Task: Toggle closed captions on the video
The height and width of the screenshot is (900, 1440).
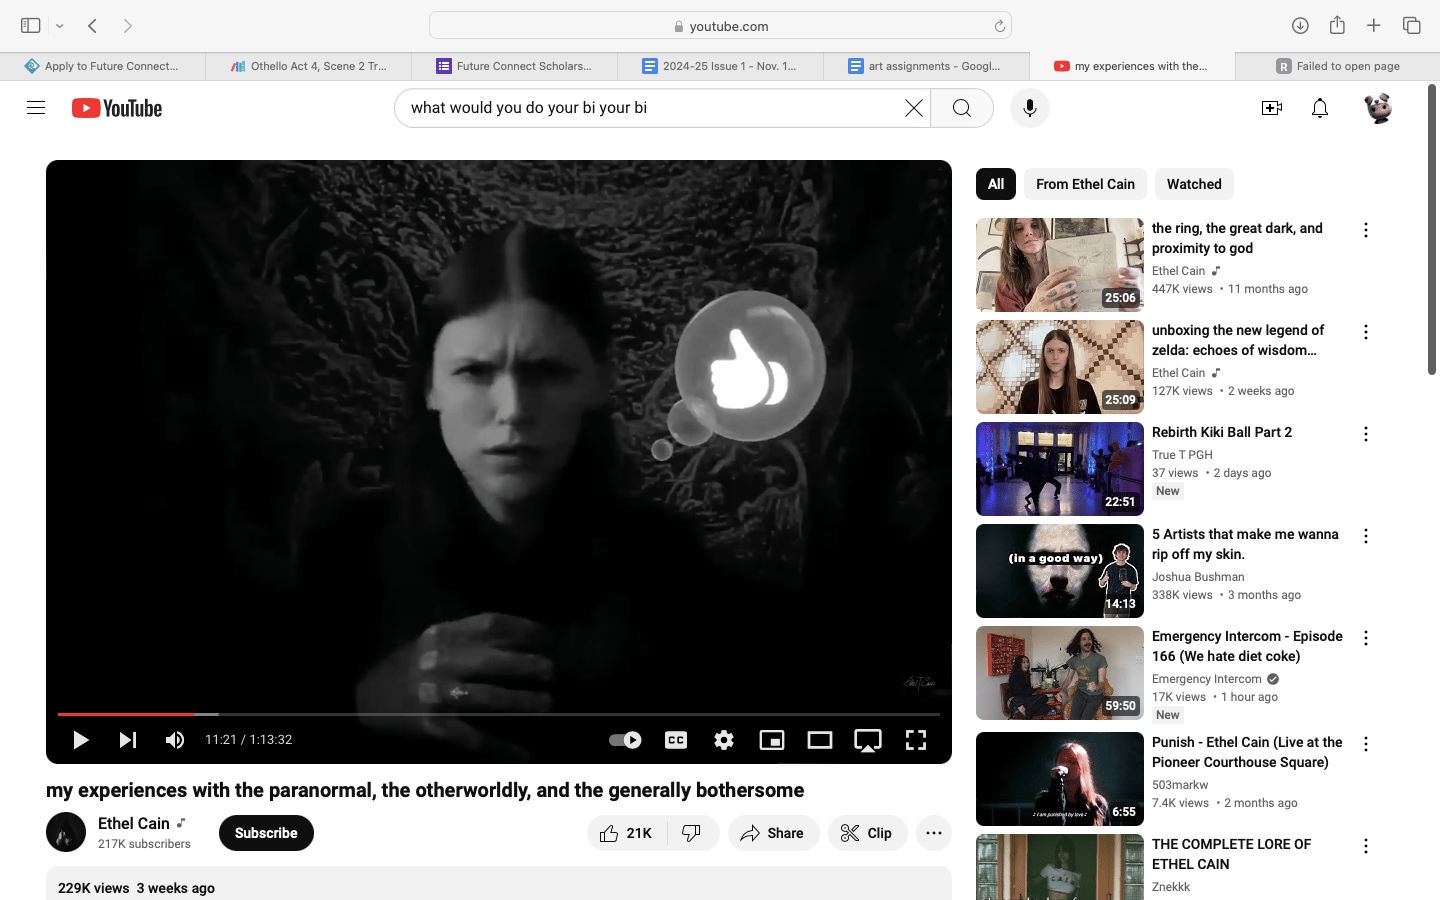Action: (x=676, y=740)
